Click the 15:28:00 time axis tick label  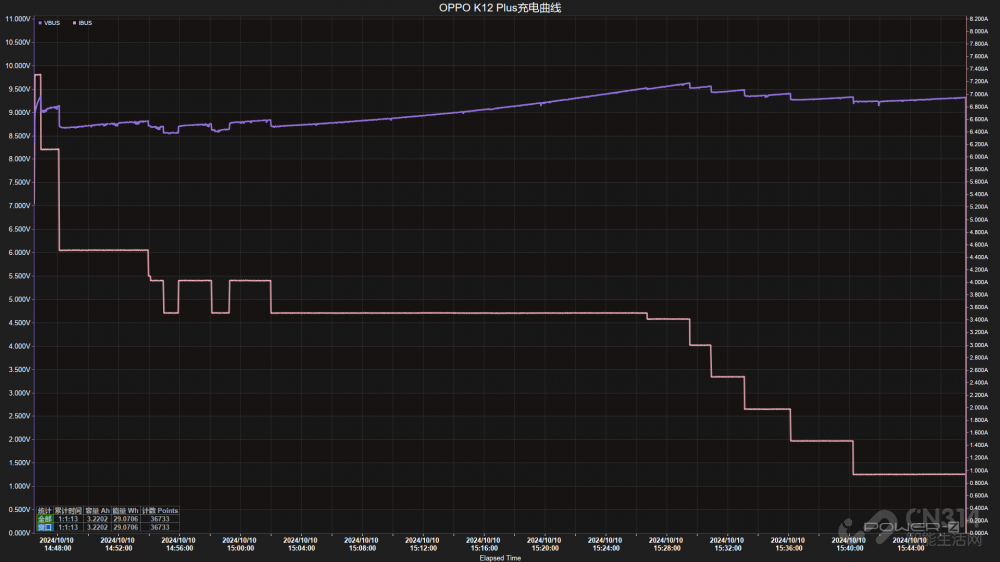tap(666, 548)
